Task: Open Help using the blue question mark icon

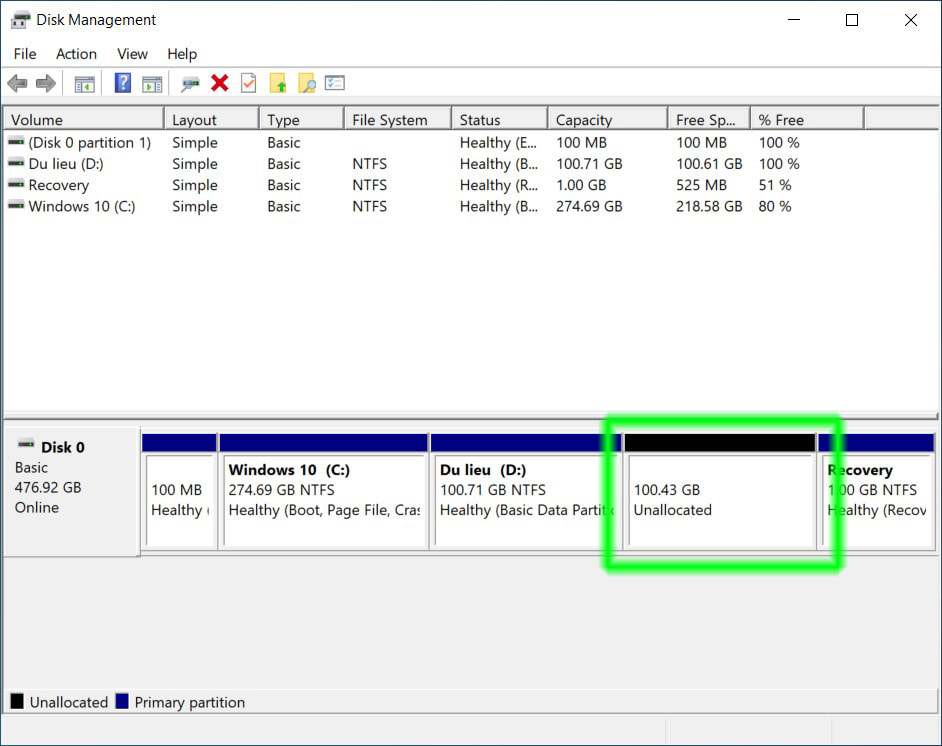Action: pos(122,83)
